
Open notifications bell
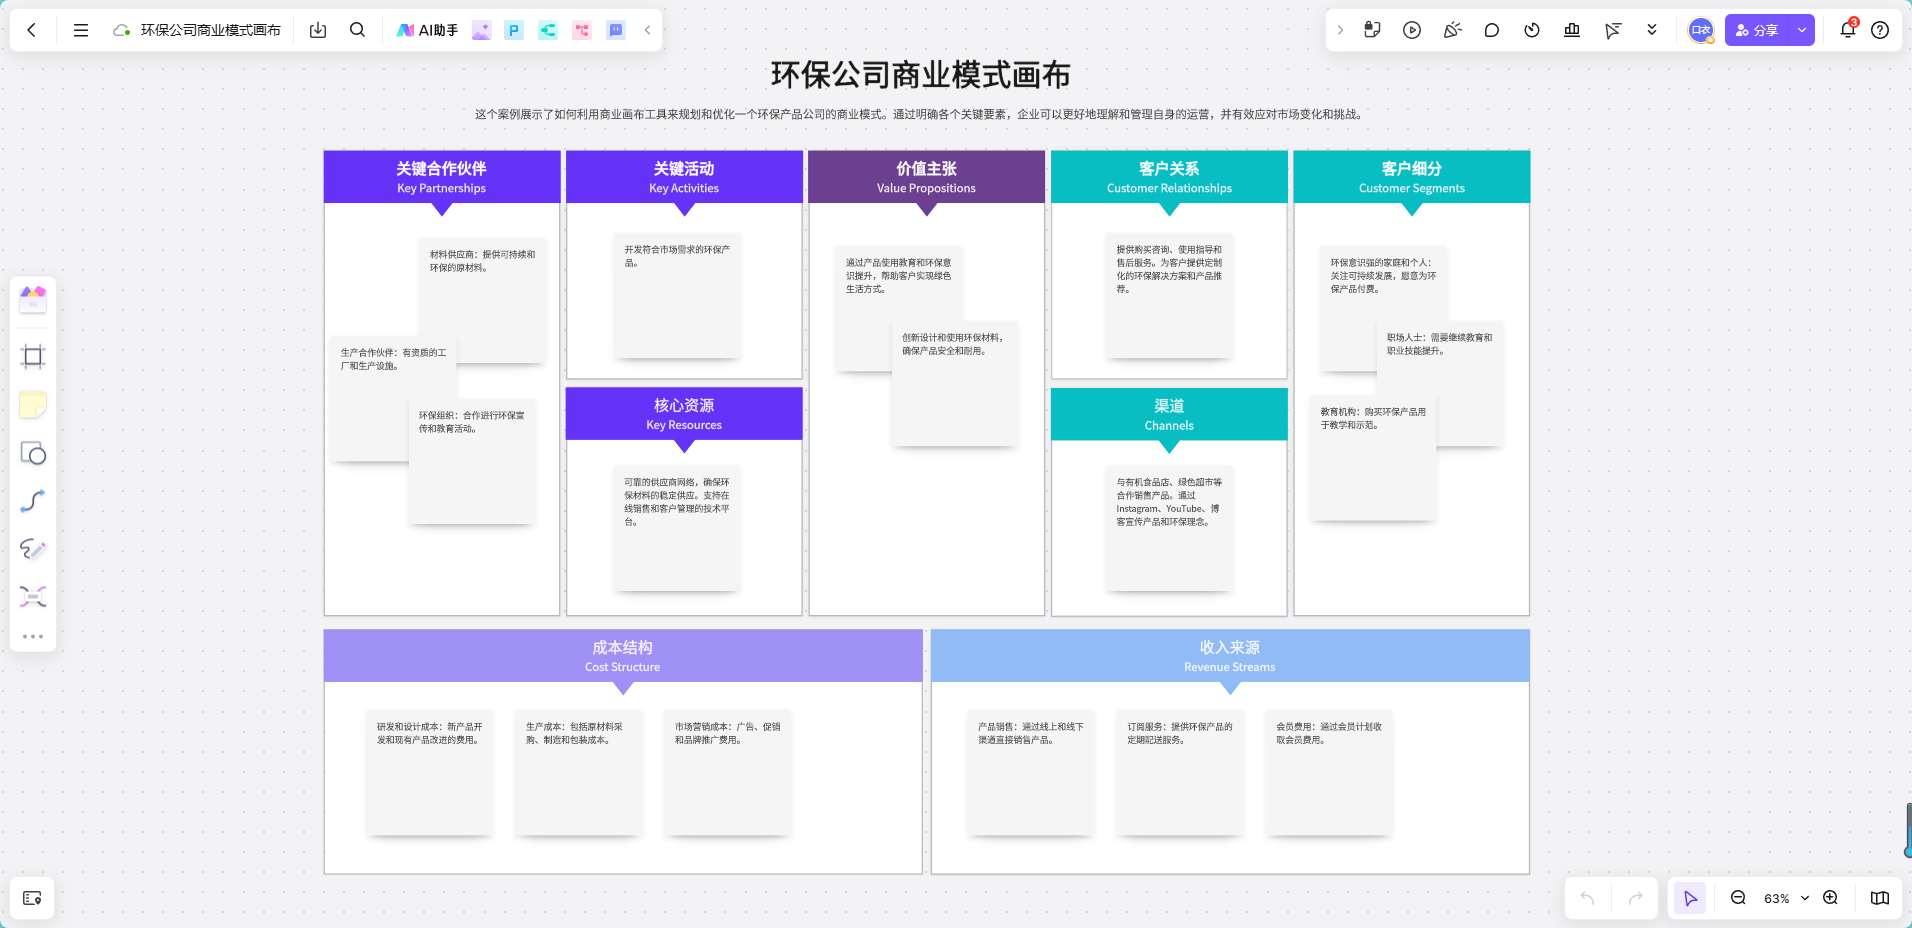tap(1848, 30)
